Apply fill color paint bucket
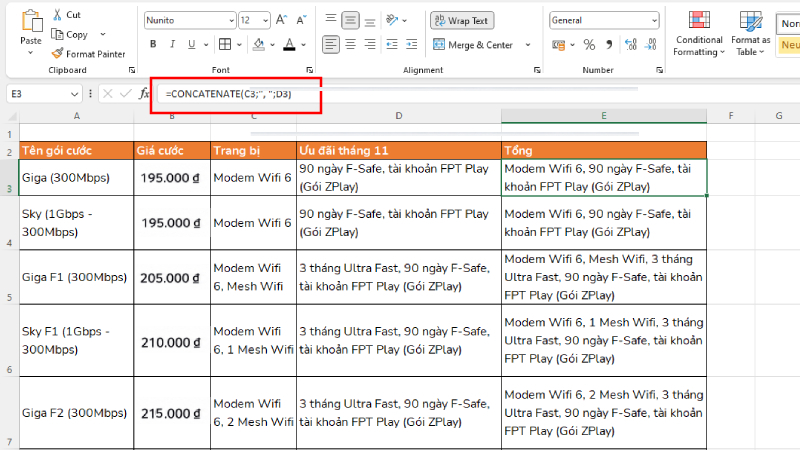The height and width of the screenshot is (450, 800). click(x=259, y=44)
